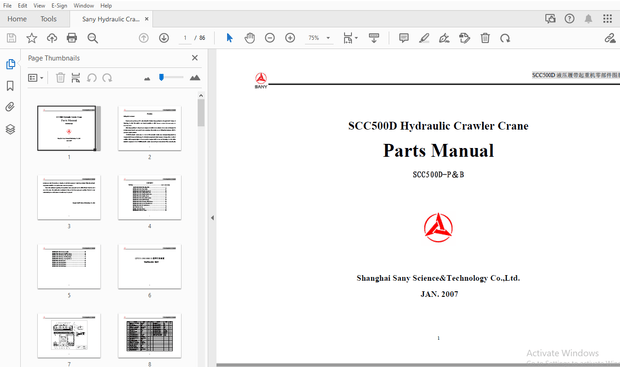This screenshot has width=620, height=367.
Task: Open the File menu
Action: (7, 6)
